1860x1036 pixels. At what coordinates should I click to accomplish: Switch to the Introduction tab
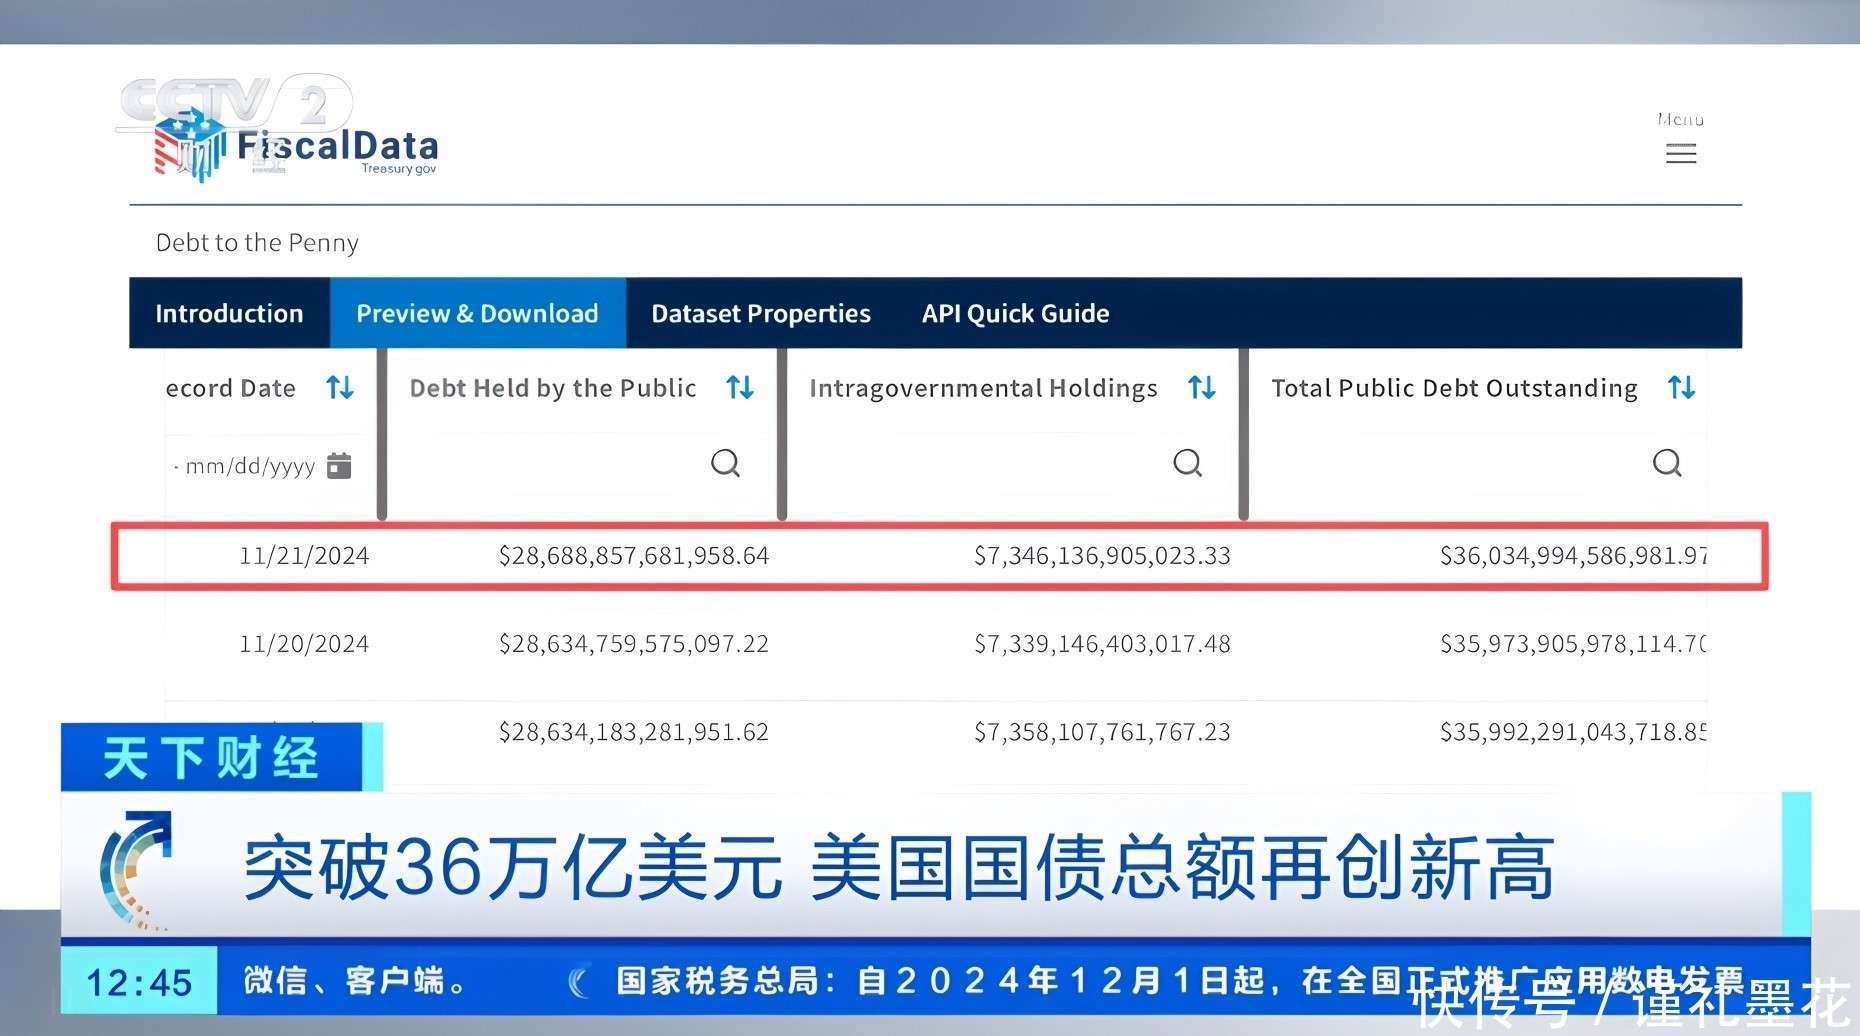tap(229, 314)
